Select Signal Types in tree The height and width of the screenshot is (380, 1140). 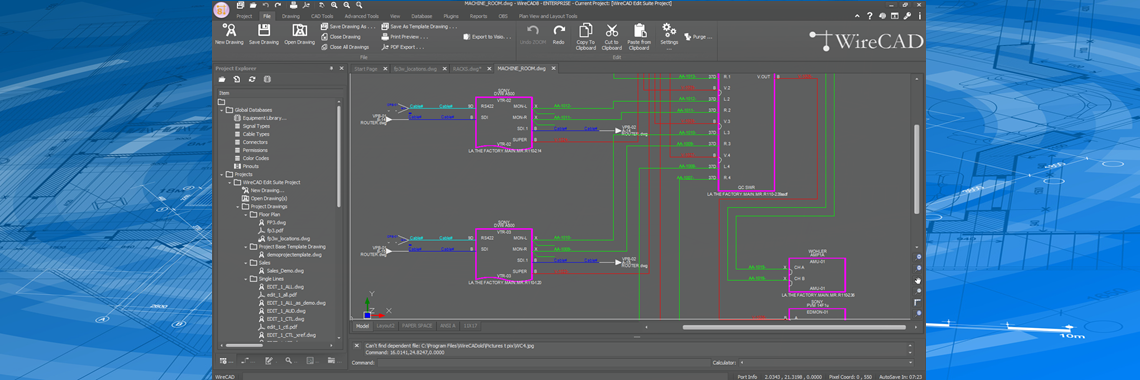coord(256,126)
